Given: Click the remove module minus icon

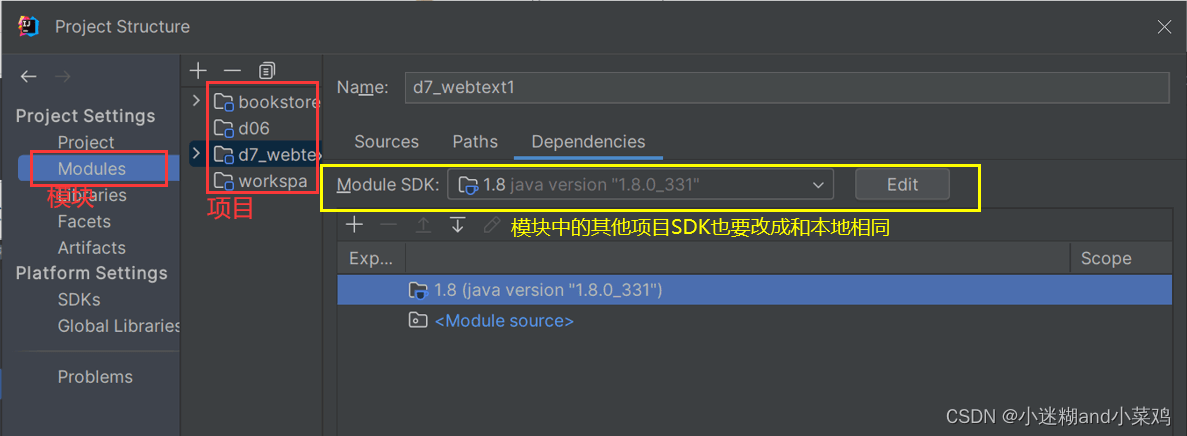Looking at the screenshot, I should (x=232, y=71).
